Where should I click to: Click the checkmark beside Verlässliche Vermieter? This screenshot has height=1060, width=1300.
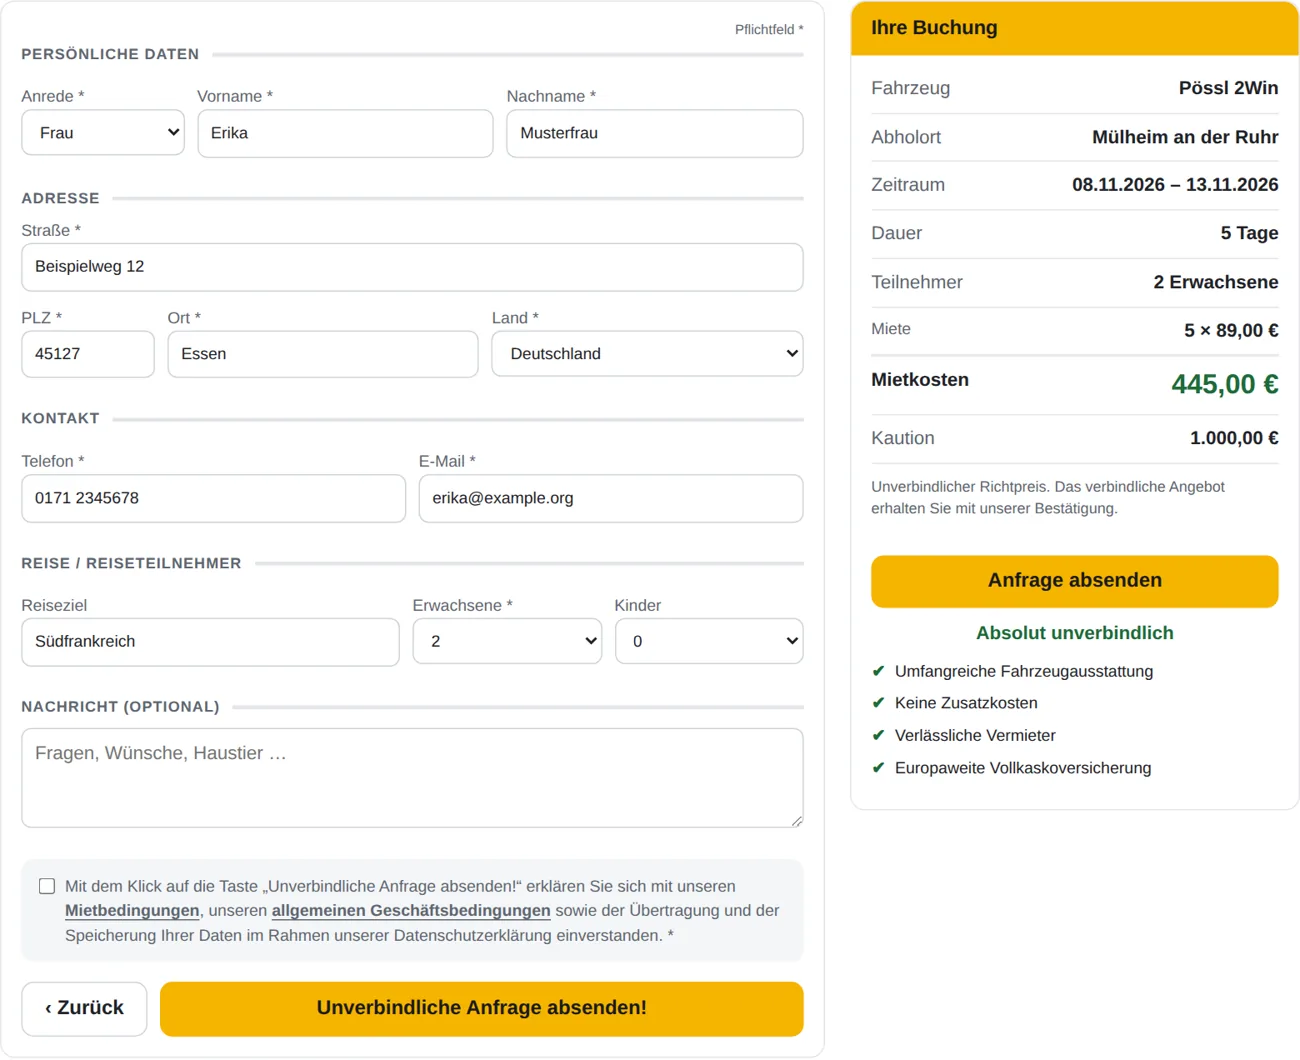[x=878, y=735]
